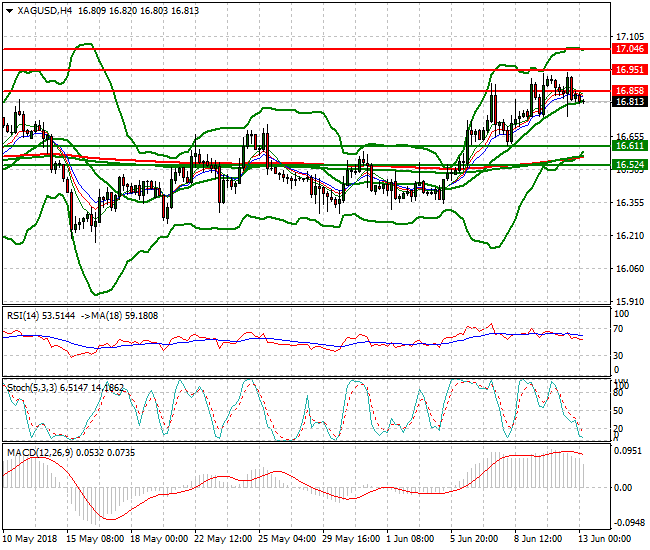Click the 25 May 04:00 time label
Screen dimensions: 650x550
(x=287, y=539)
